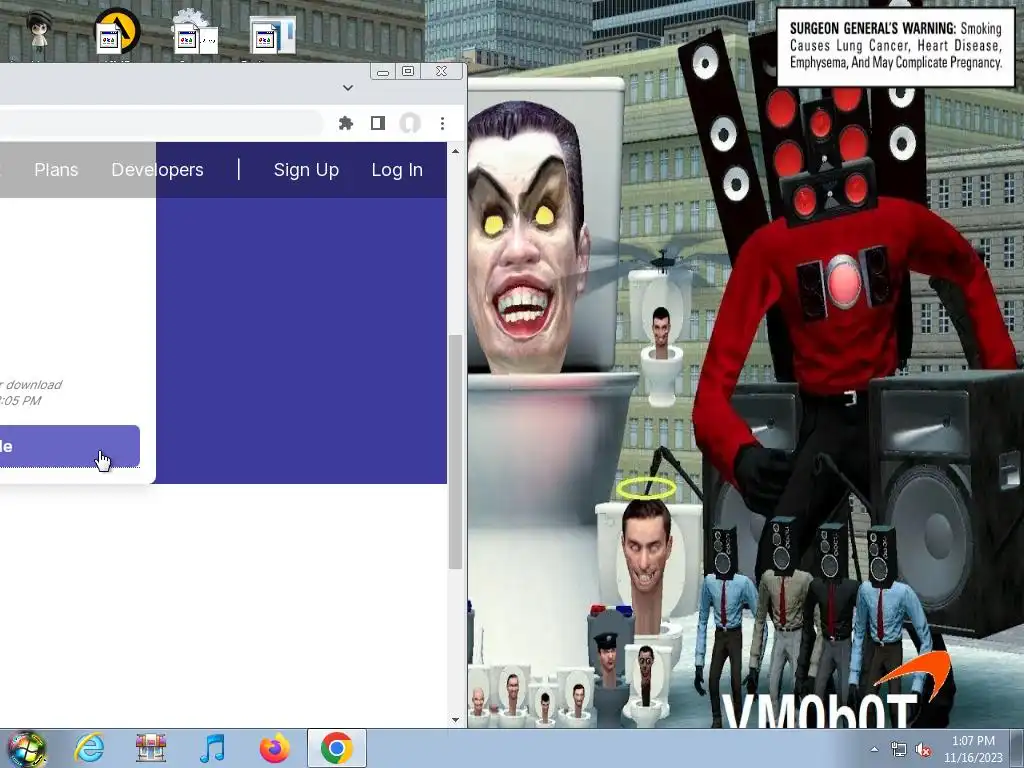Open the Developers menu item
The image size is (1024, 768).
click(x=157, y=170)
